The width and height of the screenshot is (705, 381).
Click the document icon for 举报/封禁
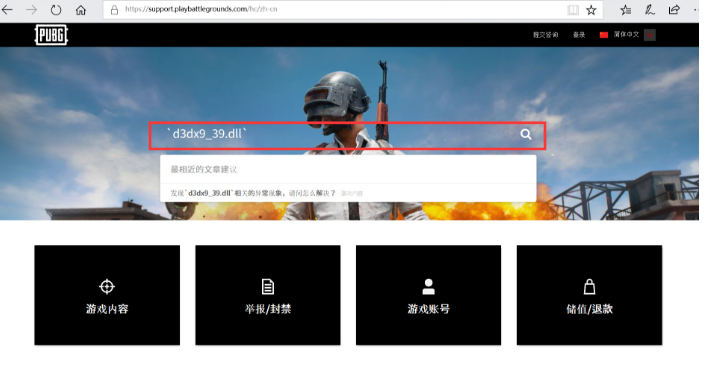pos(268,286)
